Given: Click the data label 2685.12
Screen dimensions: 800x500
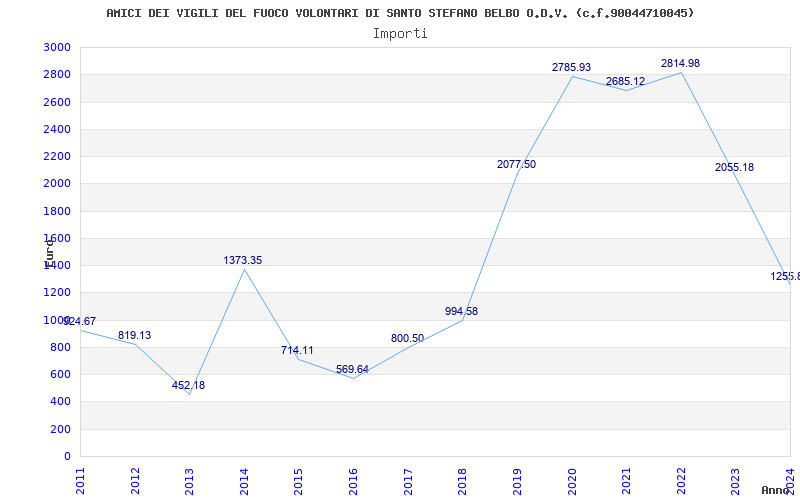Looking at the screenshot, I should (625, 82).
